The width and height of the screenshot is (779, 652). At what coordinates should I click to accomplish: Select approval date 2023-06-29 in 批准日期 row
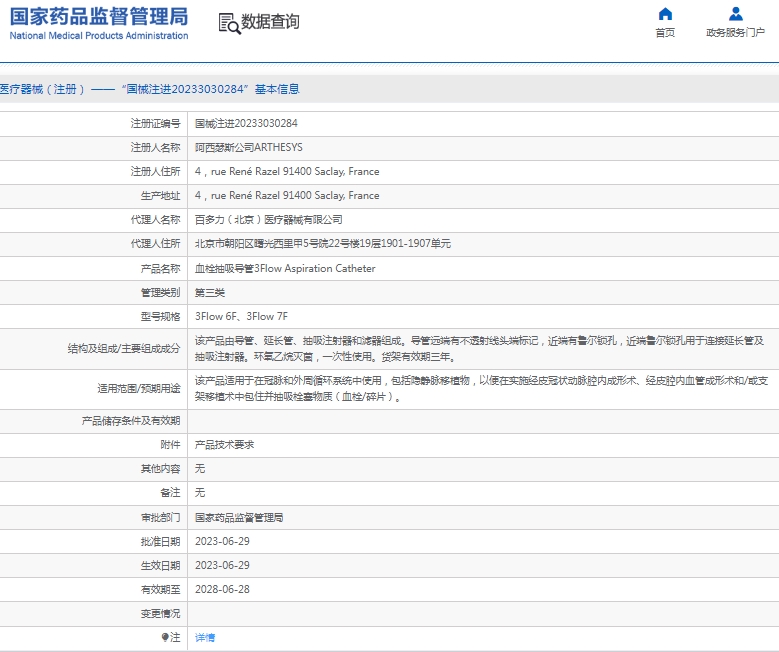222,541
